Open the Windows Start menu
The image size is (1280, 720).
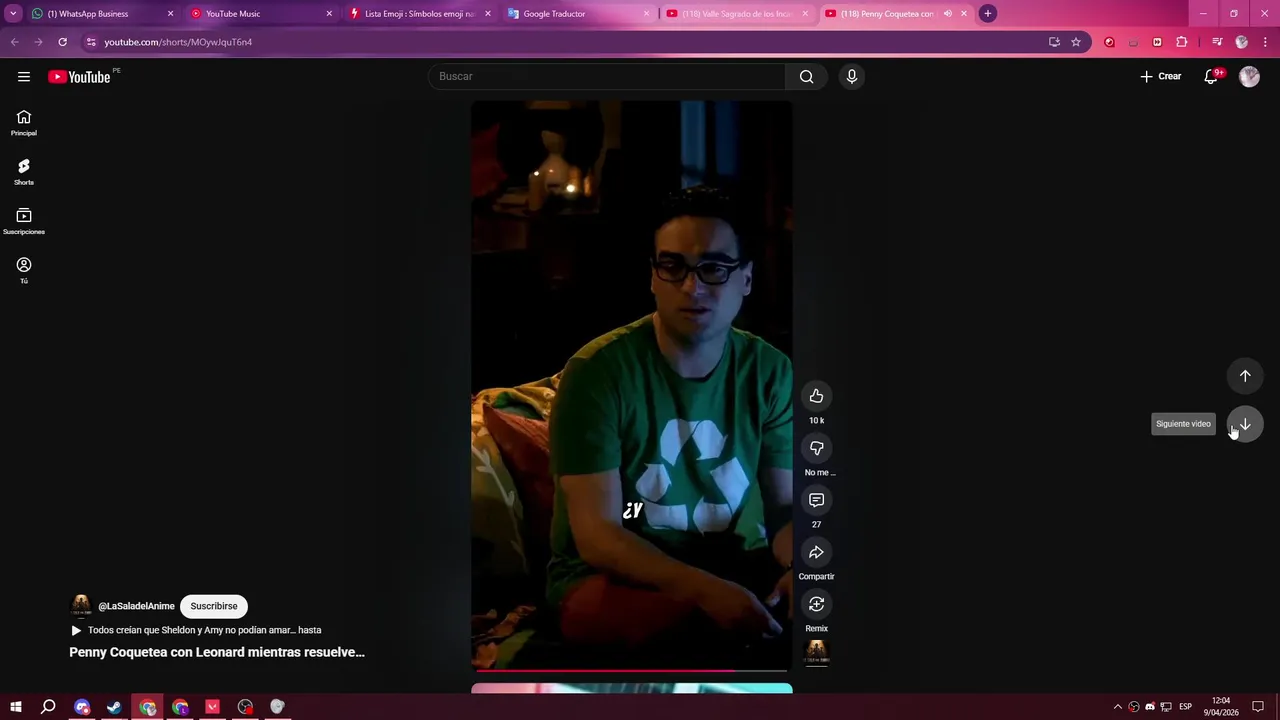click(16, 707)
